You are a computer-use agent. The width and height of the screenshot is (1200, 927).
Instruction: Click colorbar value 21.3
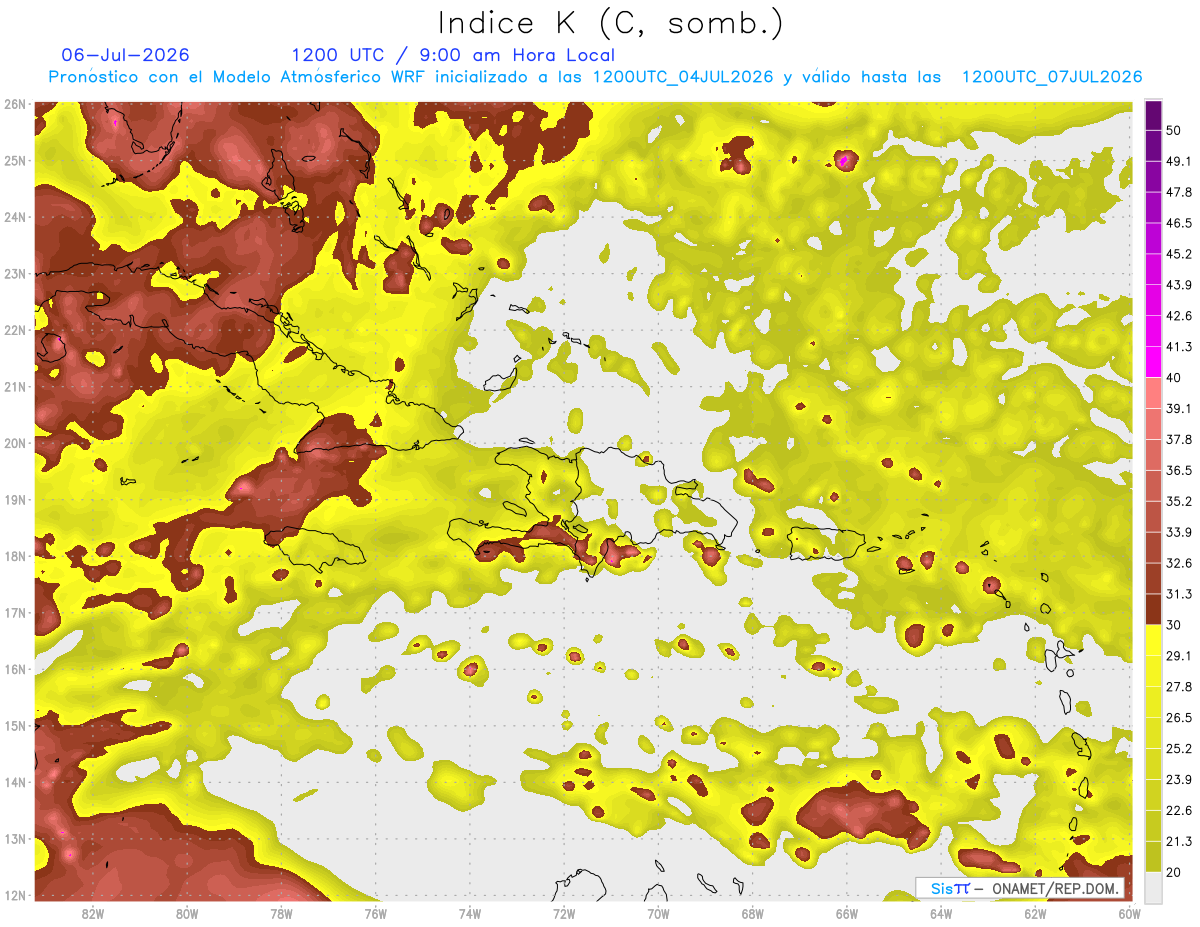(1180, 841)
